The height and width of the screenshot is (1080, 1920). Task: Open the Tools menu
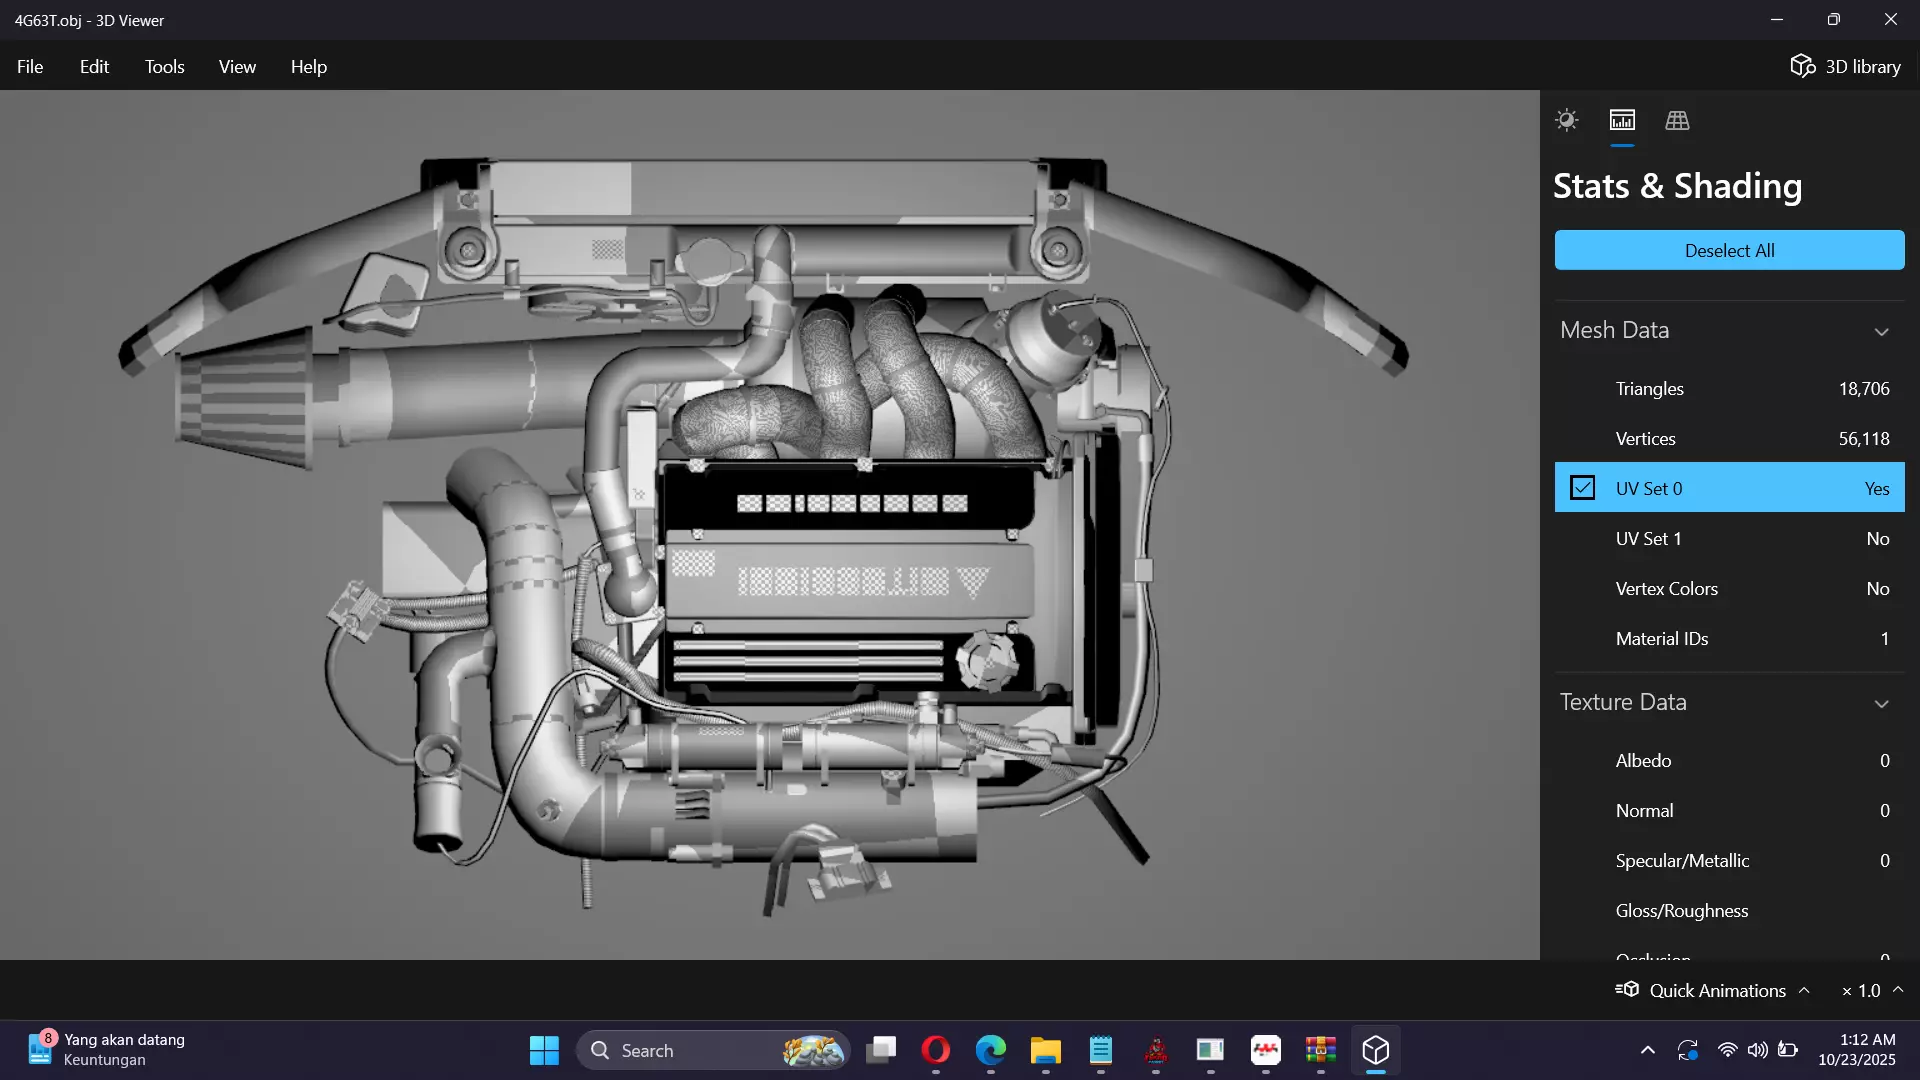[x=164, y=66]
